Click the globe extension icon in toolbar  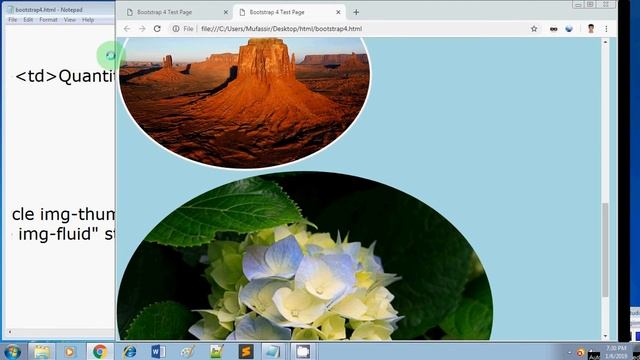569,29
